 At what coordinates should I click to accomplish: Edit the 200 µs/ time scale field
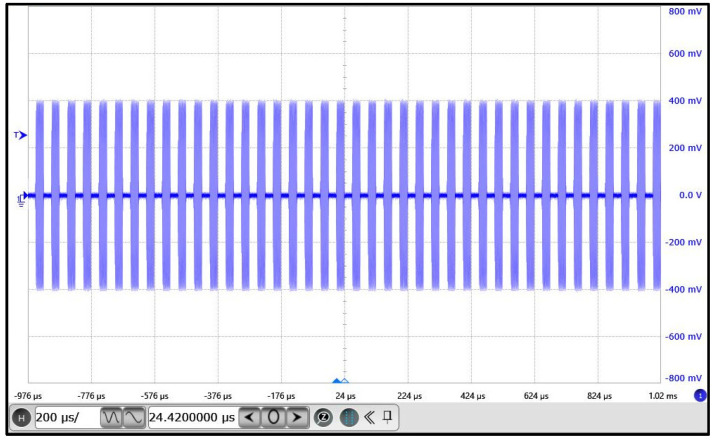click(x=67, y=417)
